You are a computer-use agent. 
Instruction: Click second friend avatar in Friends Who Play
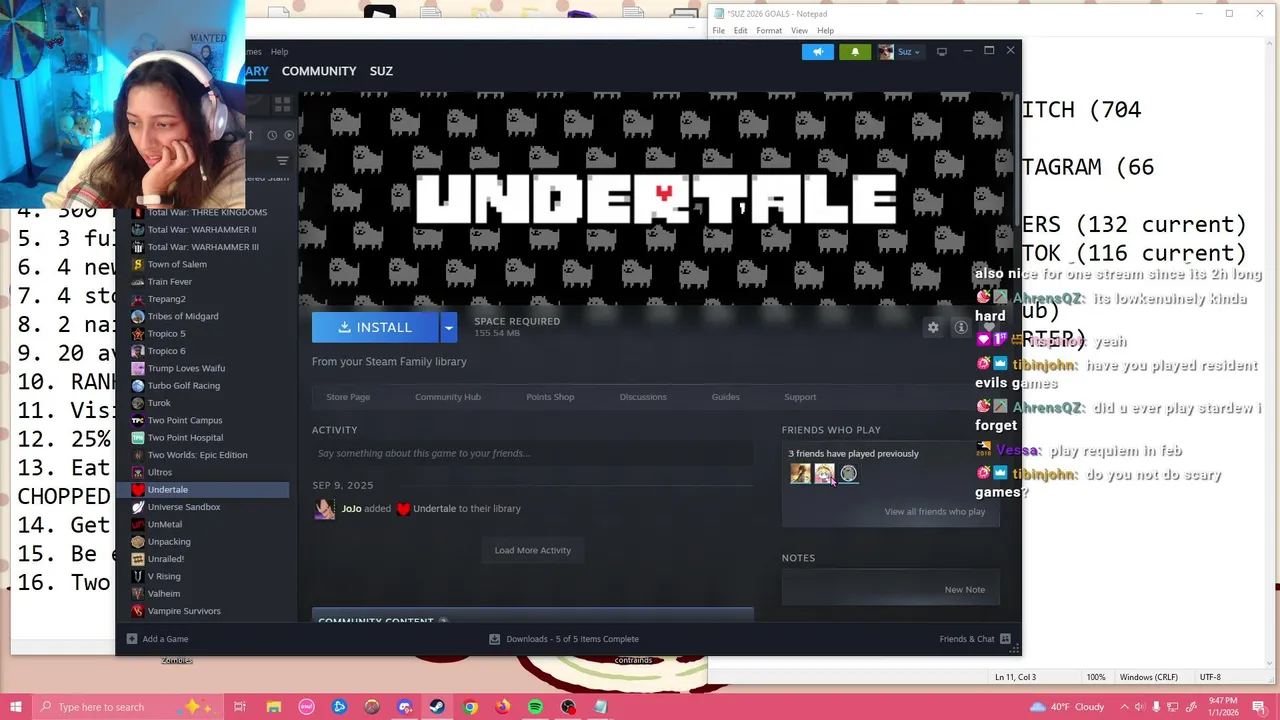point(824,474)
